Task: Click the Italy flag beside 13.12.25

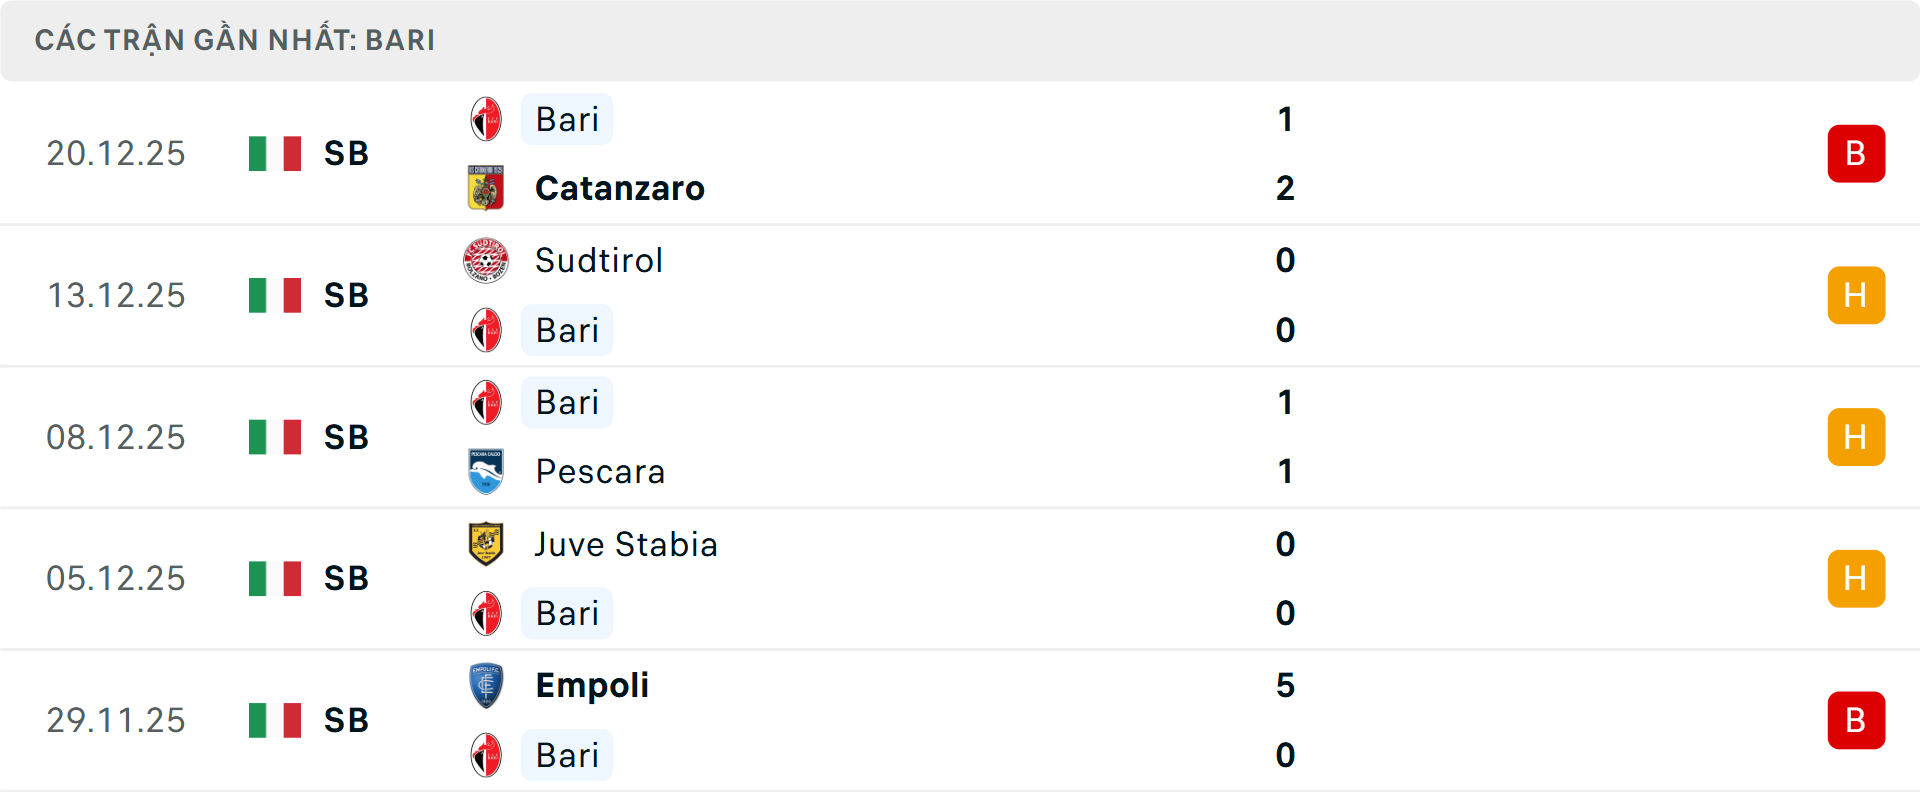Action: [x=275, y=295]
